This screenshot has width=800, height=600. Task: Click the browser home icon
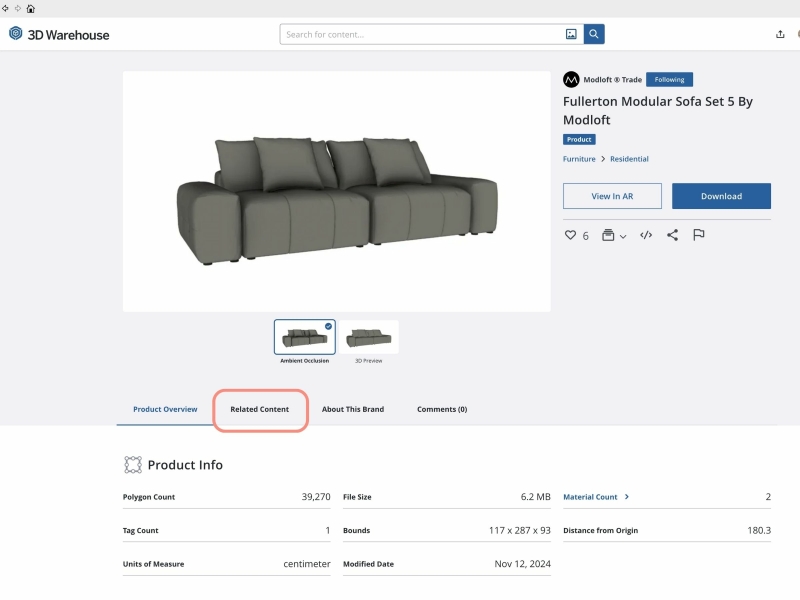click(x=31, y=9)
